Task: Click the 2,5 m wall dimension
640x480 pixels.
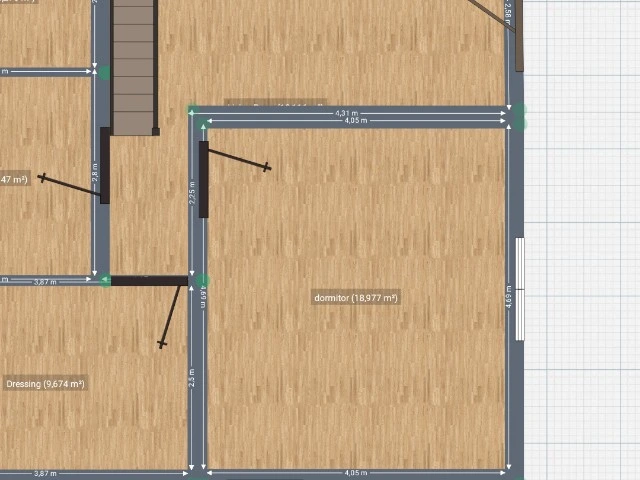Action: pos(193,380)
